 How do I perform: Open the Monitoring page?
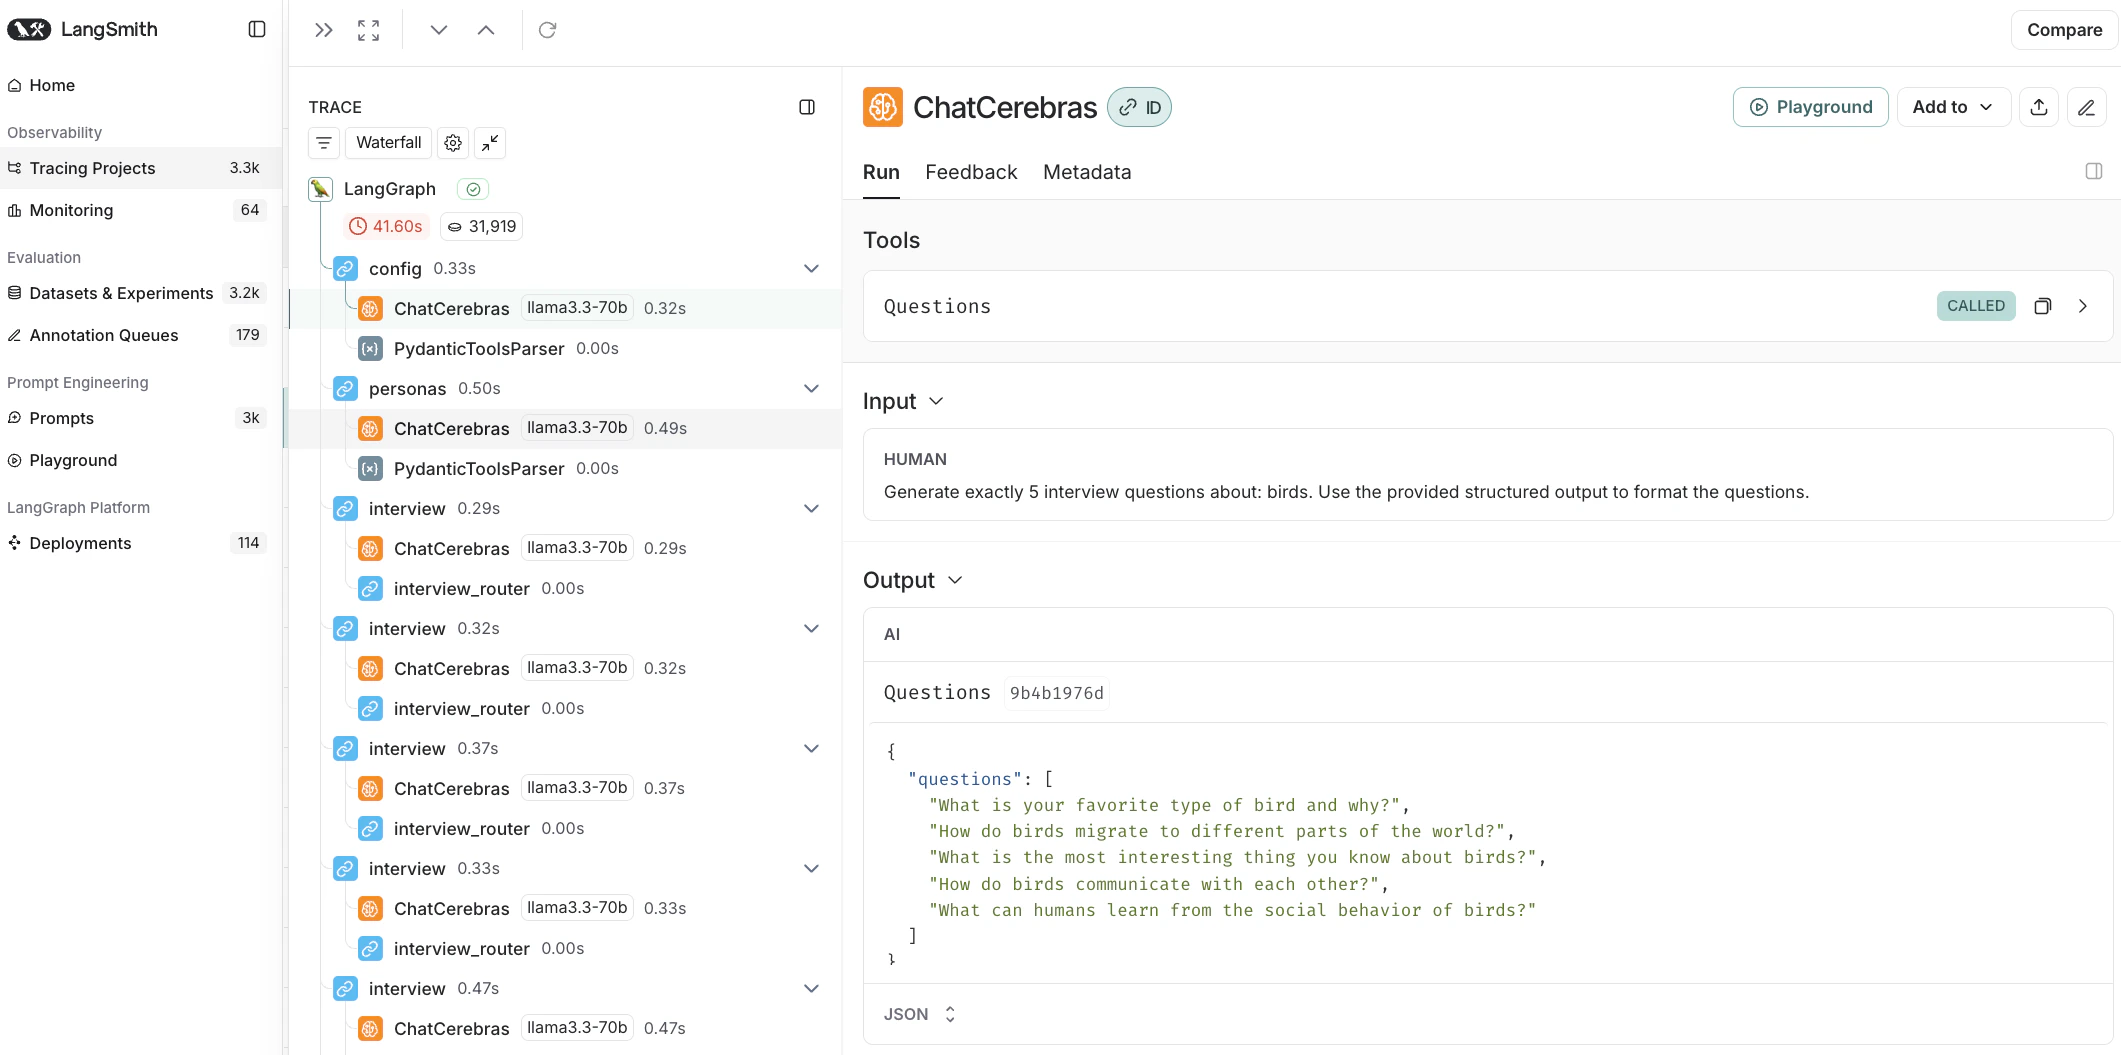[x=141, y=210]
